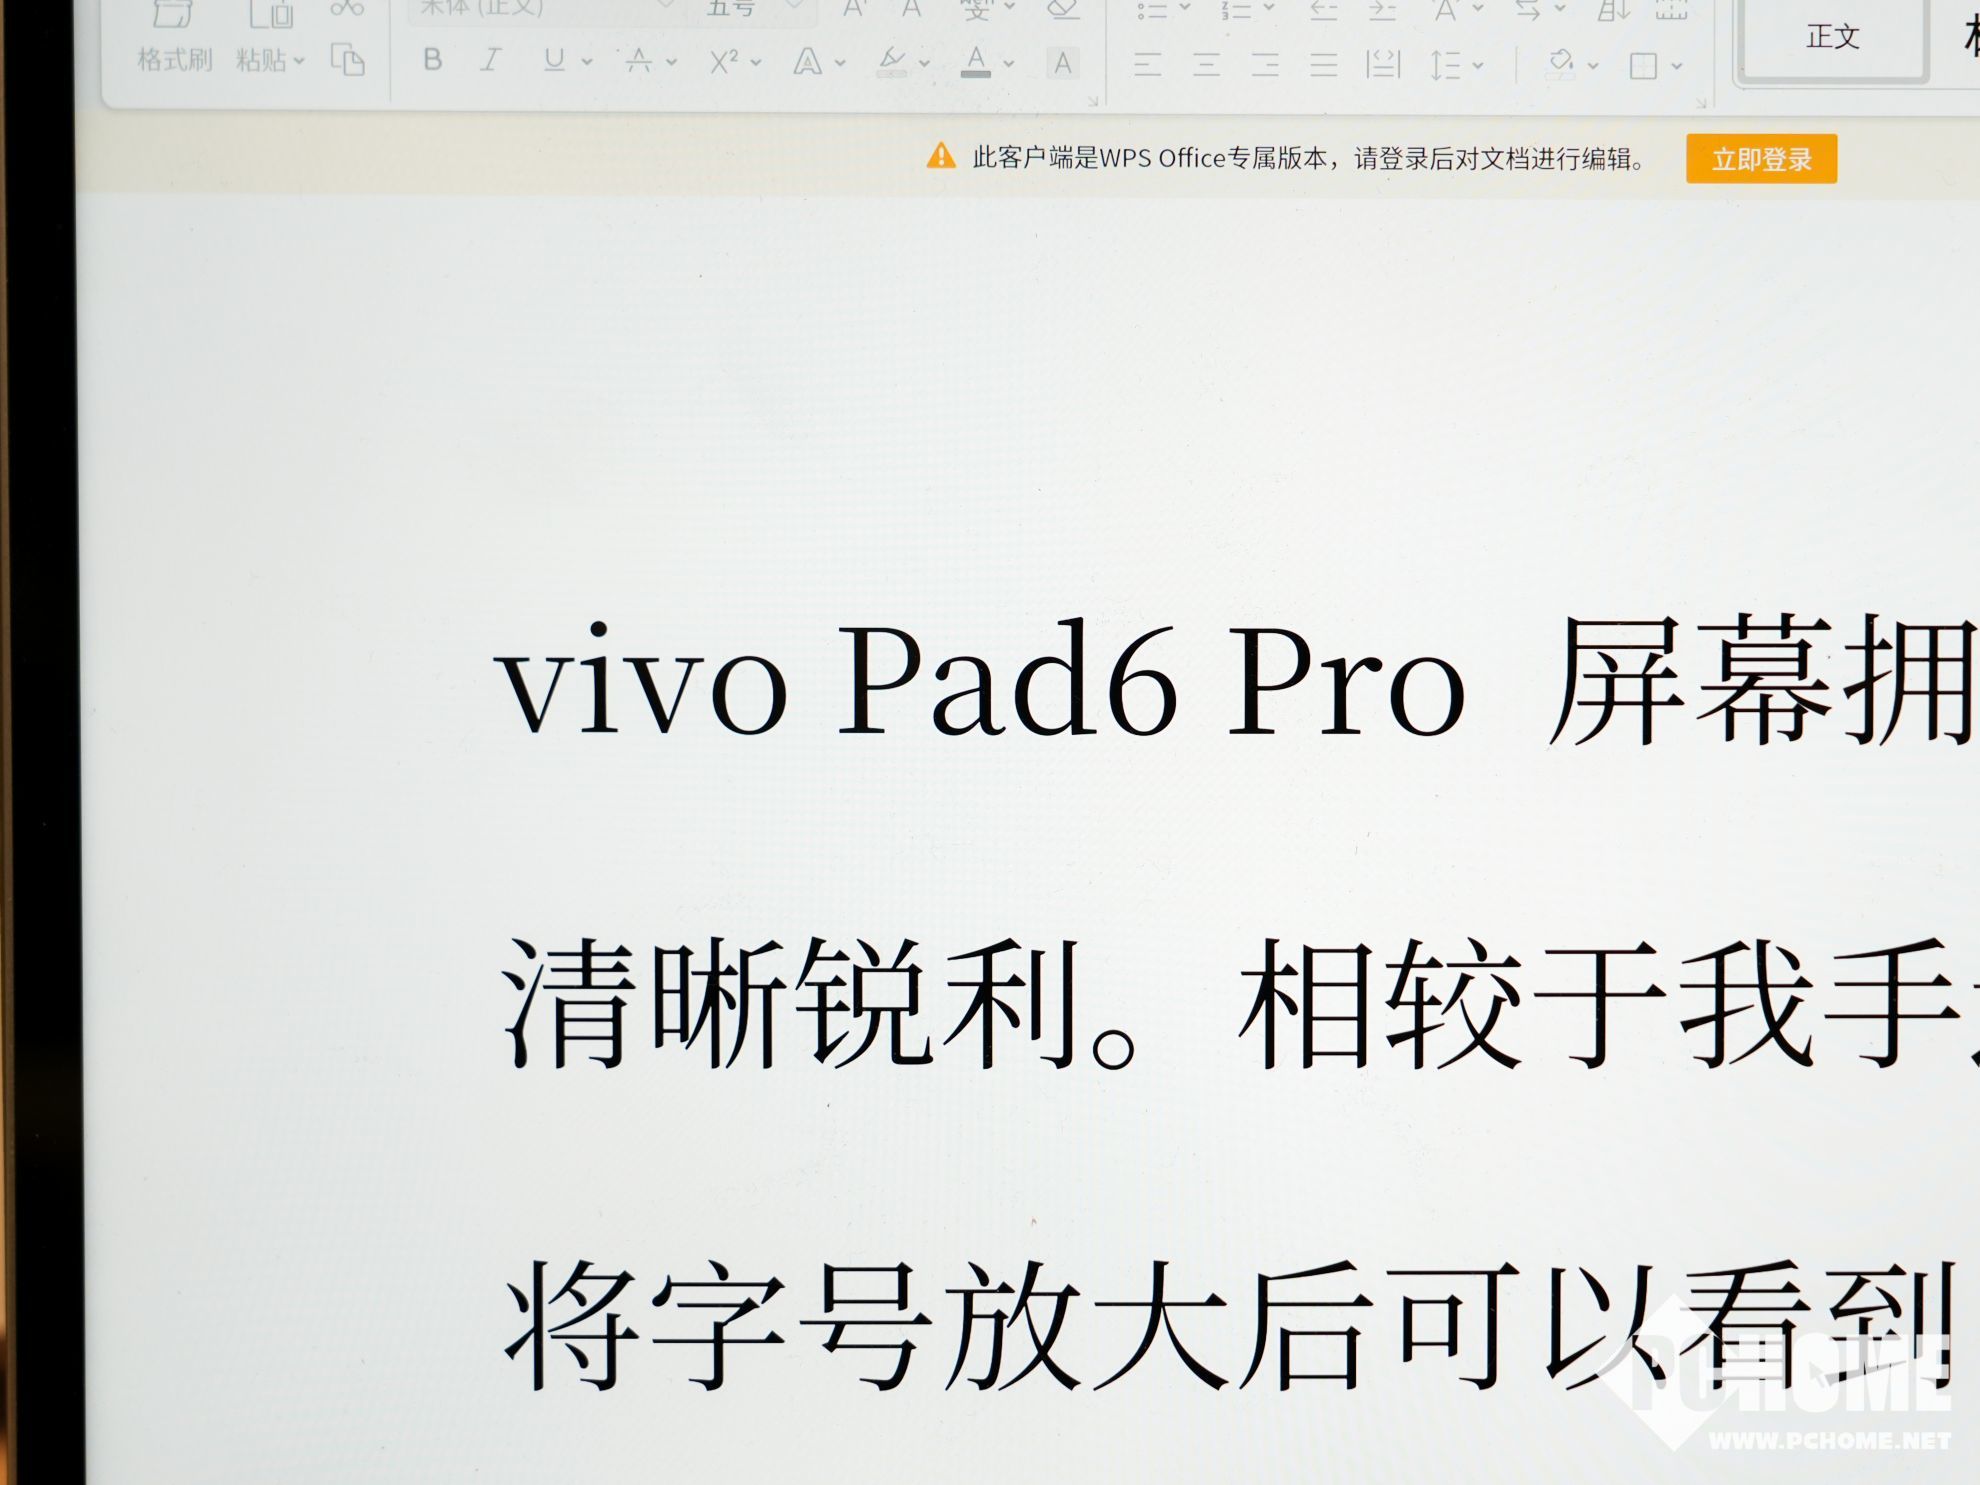The height and width of the screenshot is (1485, 1980).
Task: Center align the paragraph
Action: click(x=1206, y=66)
